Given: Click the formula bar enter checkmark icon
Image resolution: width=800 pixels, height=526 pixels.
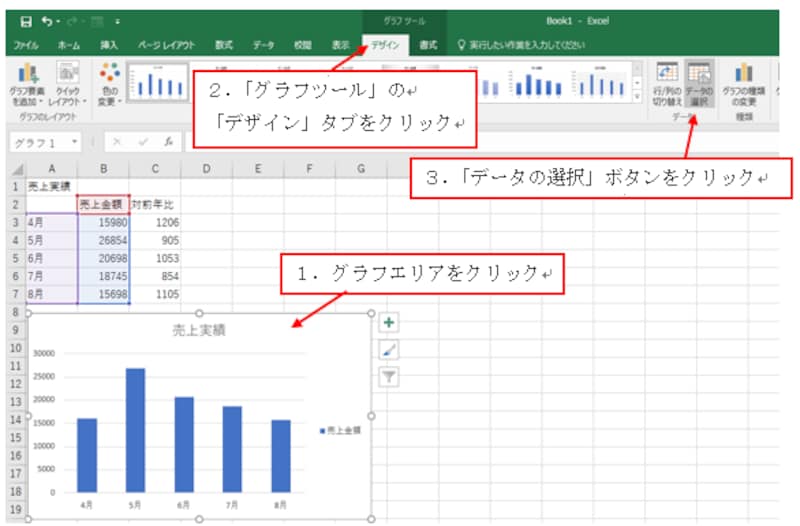Looking at the screenshot, I should pyautogui.click(x=143, y=142).
